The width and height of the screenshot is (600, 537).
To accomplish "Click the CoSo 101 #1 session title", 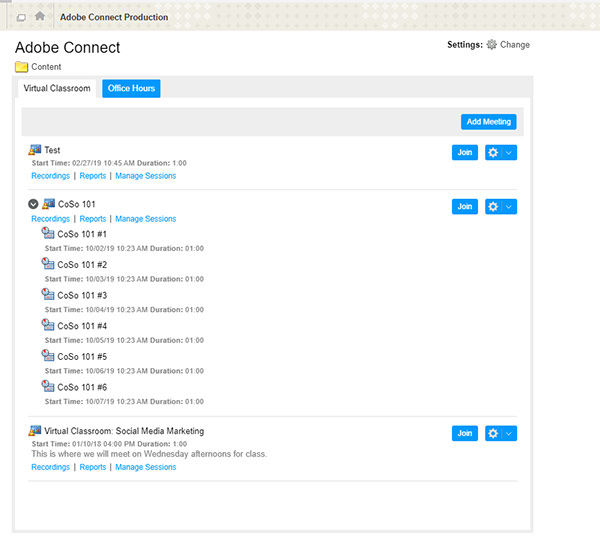I will (82, 234).
